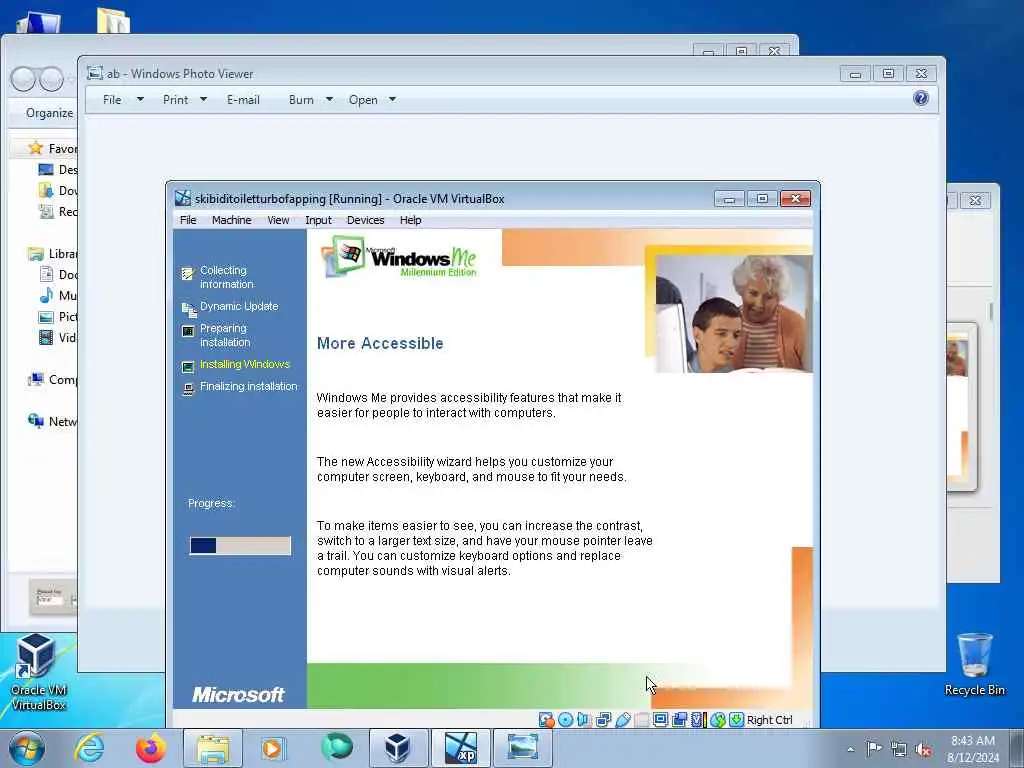The width and height of the screenshot is (1024, 768).
Task: Click the hard disk activity icon in VirtualBox status bar
Action: tap(546, 720)
